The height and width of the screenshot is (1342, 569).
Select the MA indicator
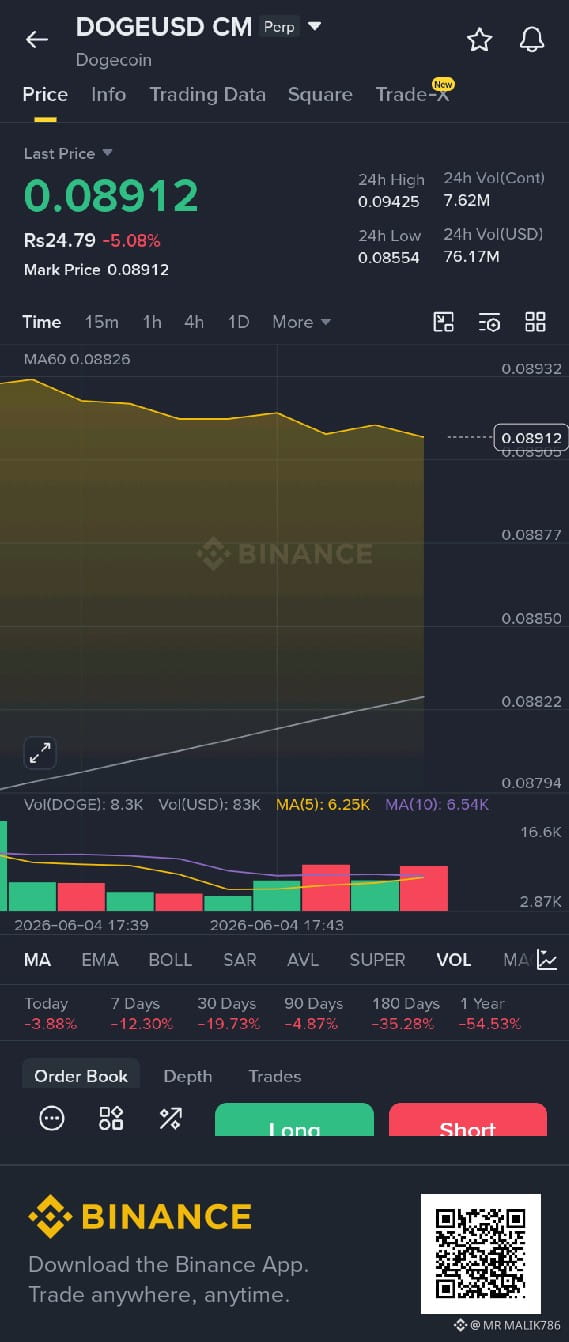[x=37, y=959]
